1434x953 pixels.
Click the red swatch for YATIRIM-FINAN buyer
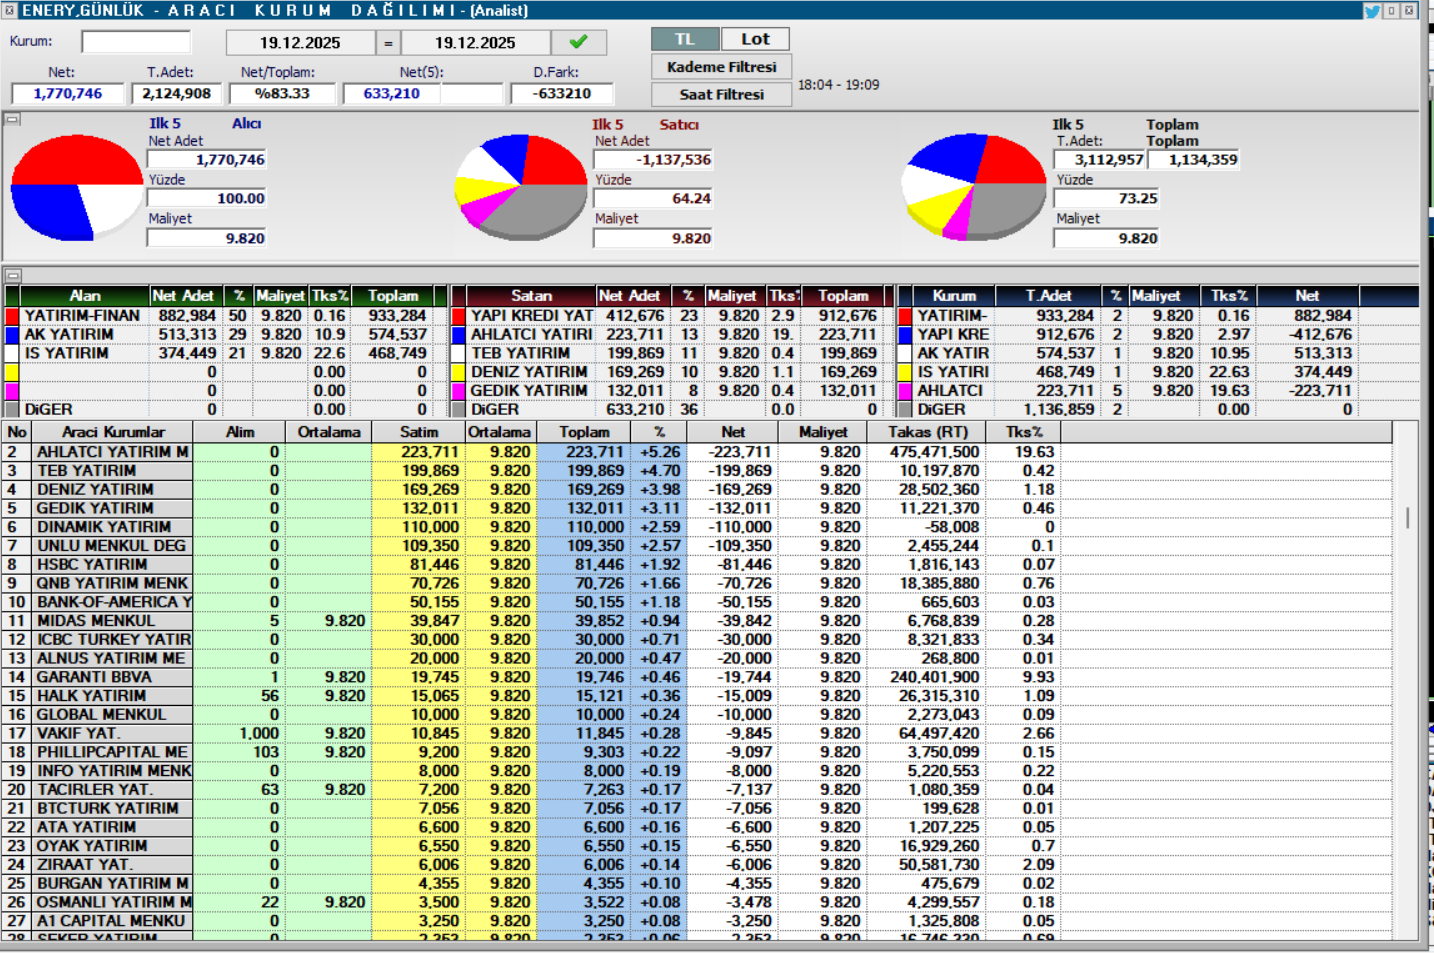[12, 316]
